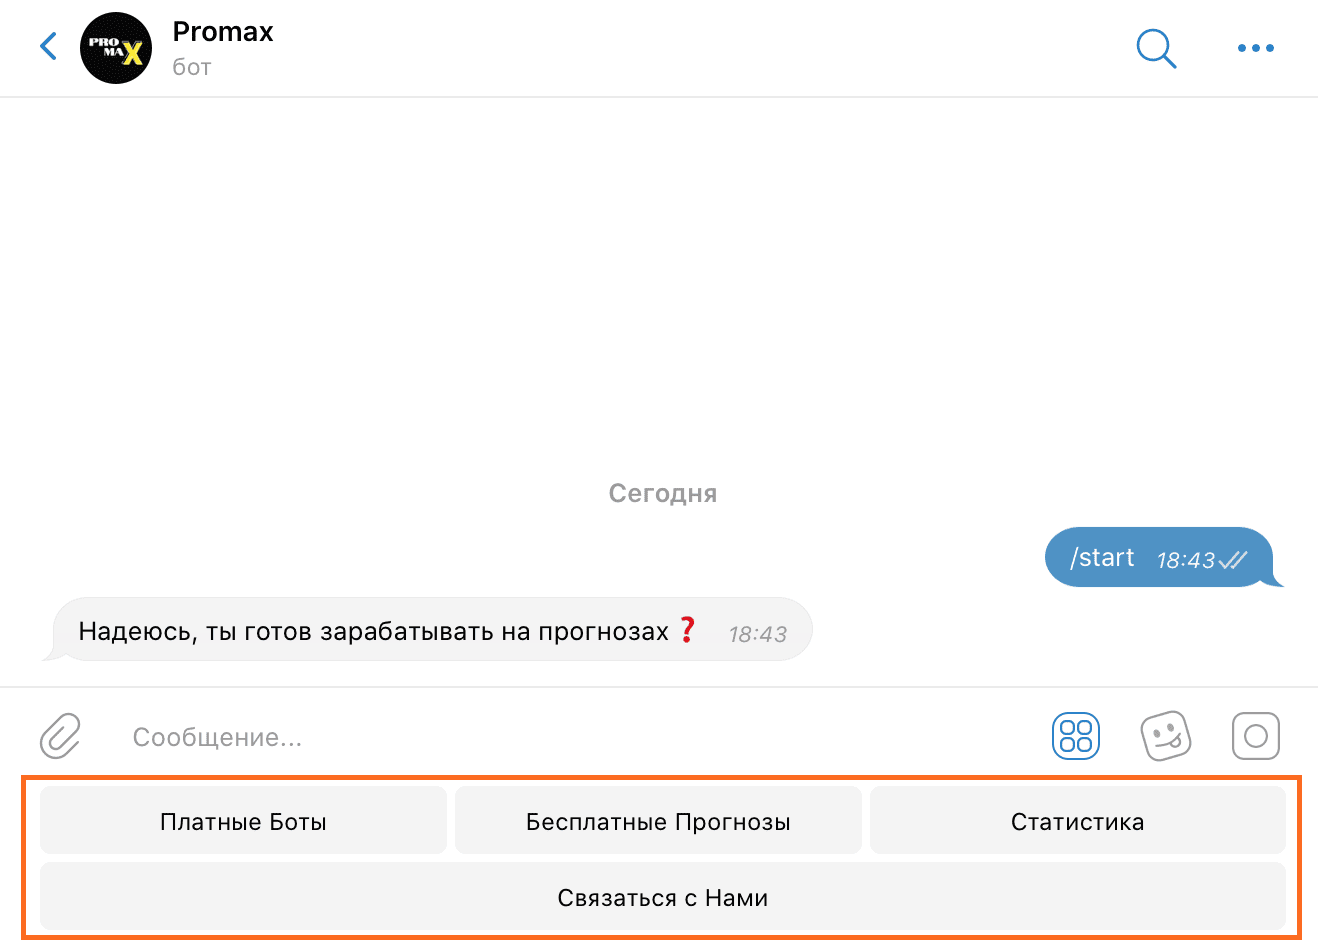This screenshot has height=946, width=1318.
Task: Click the paperclip attachment icon
Action: pyautogui.click(x=62, y=736)
